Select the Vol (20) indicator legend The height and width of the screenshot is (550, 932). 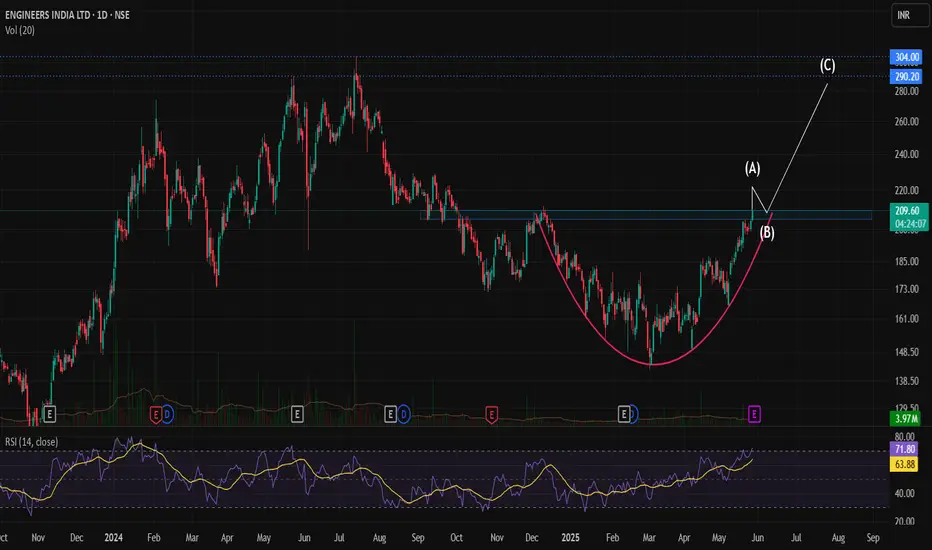[x=20, y=30]
